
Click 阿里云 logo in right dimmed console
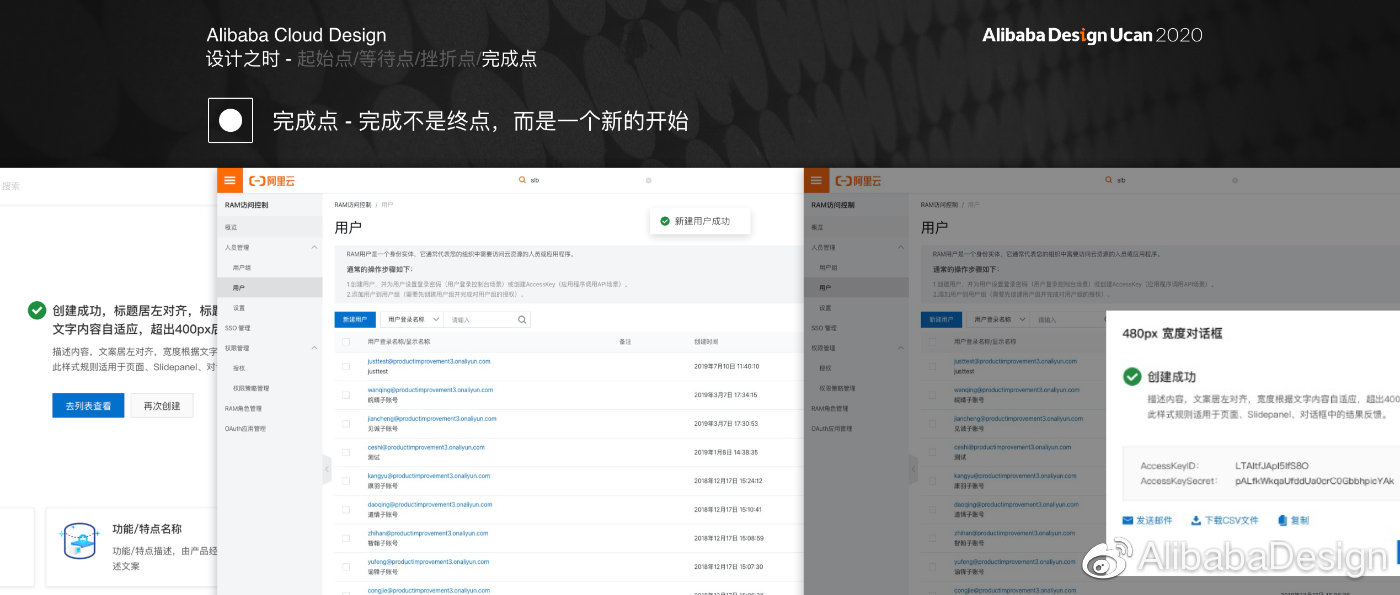(x=859, y=181)
